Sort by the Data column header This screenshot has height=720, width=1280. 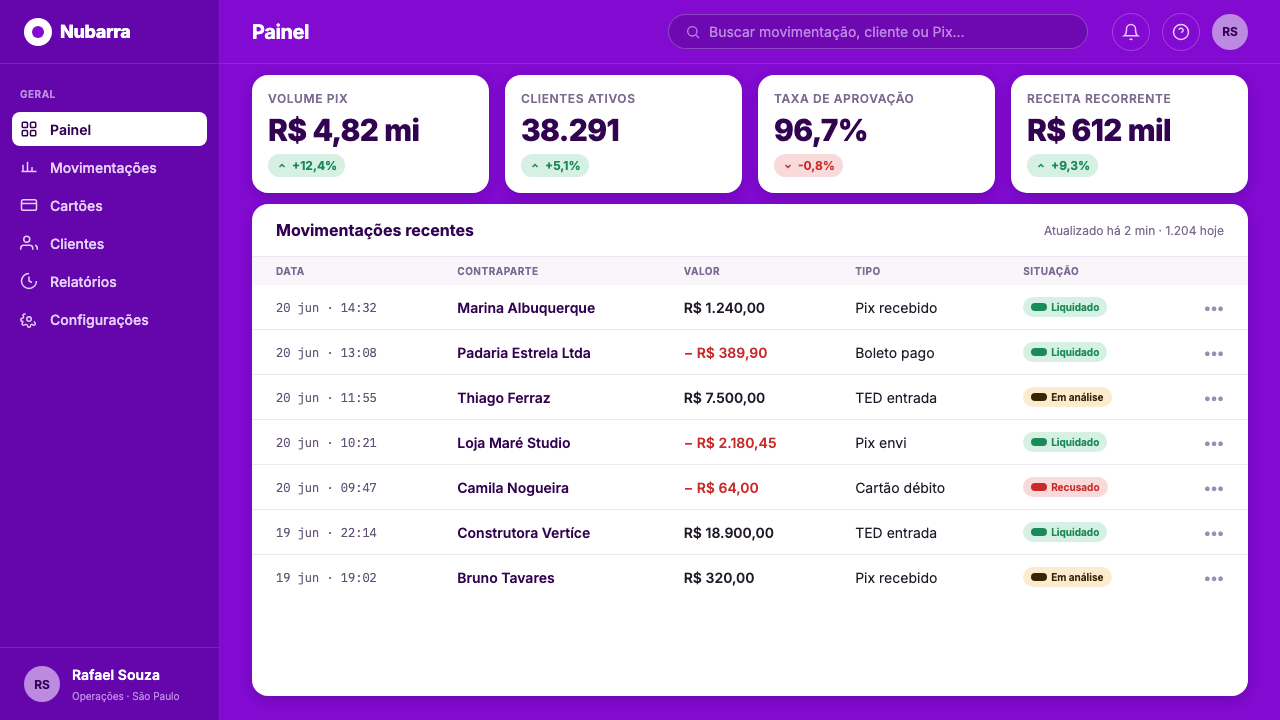point(290,271)
